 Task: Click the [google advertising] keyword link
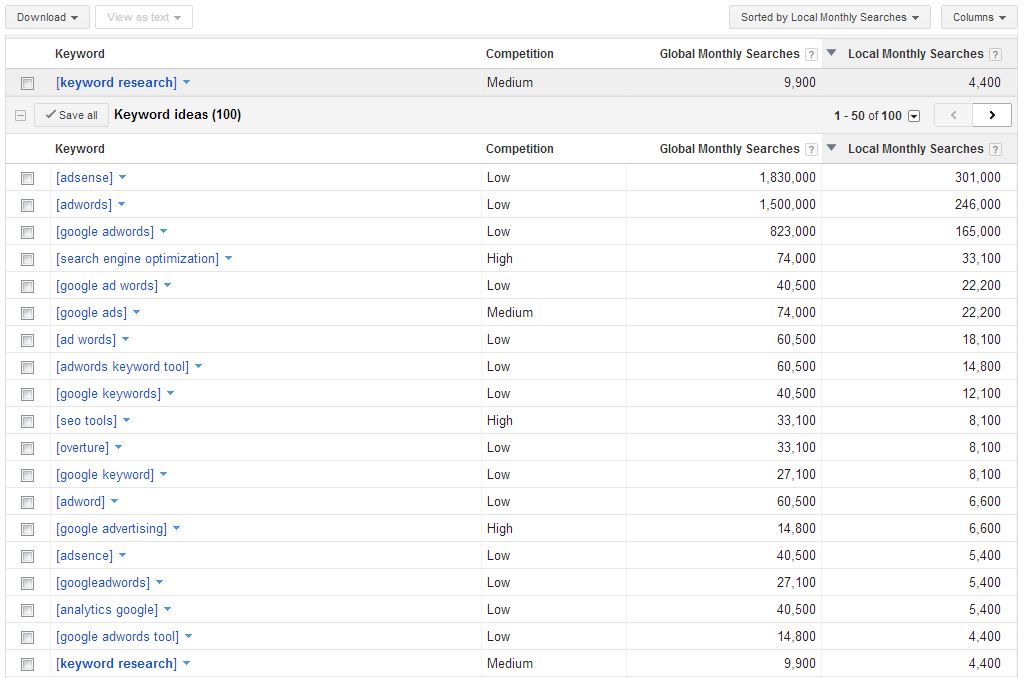coord(111,528)
